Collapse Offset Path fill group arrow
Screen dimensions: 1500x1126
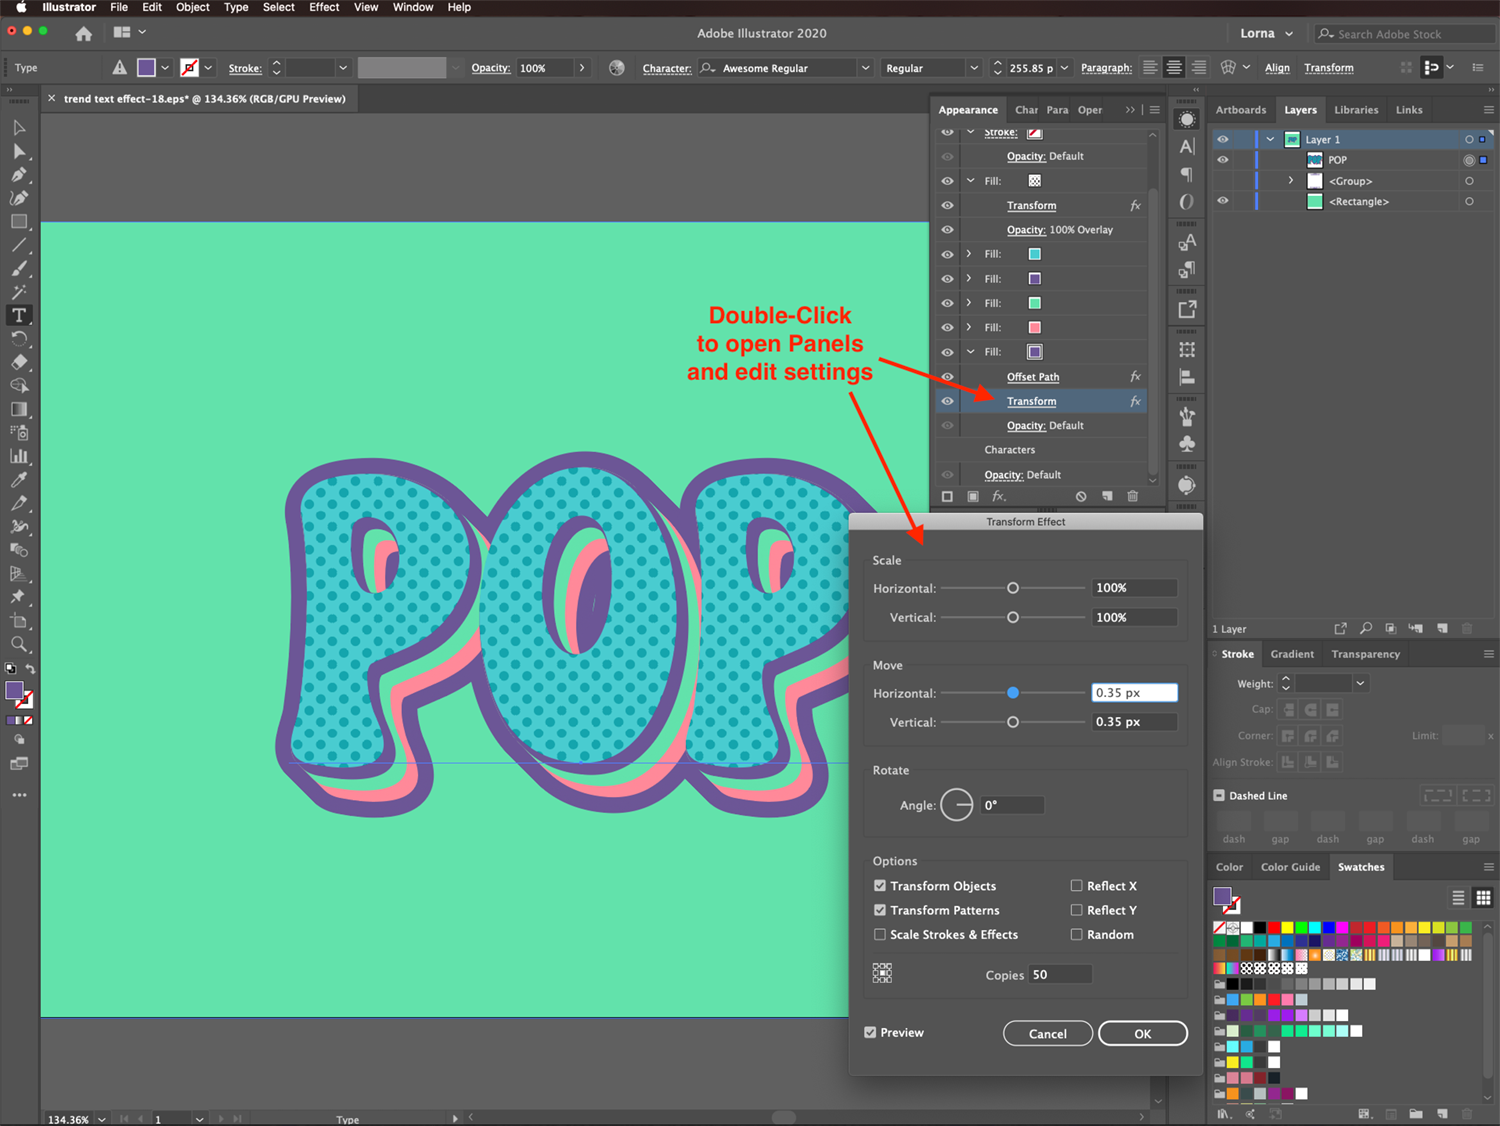(969, 352)
